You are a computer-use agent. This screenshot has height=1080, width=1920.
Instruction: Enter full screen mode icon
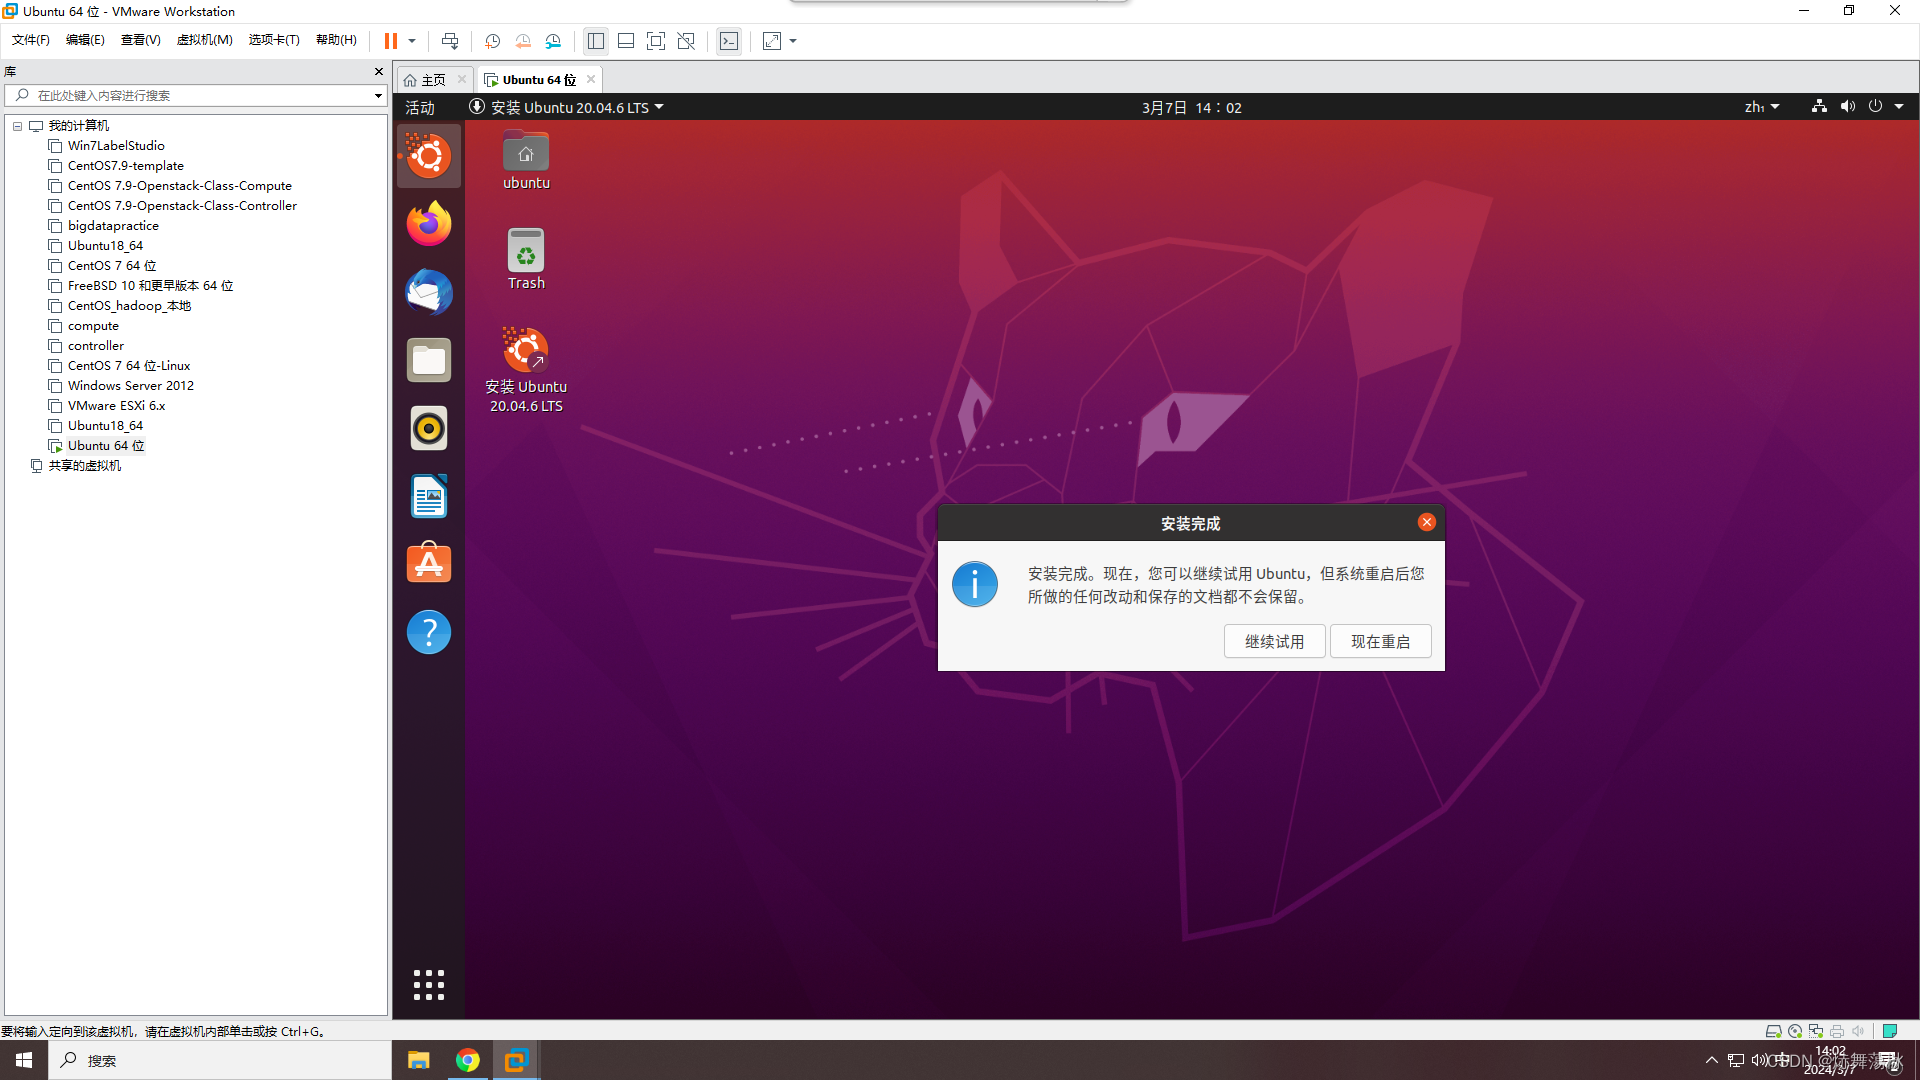[x=656, y=41]
